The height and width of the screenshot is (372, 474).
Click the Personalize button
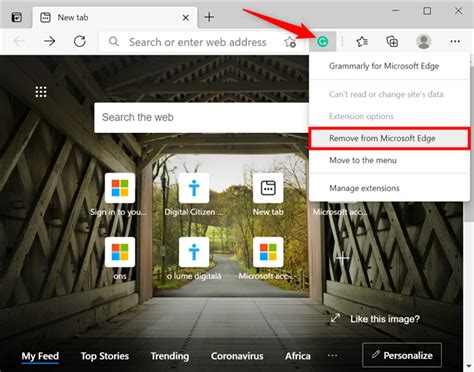pos(402,355)
